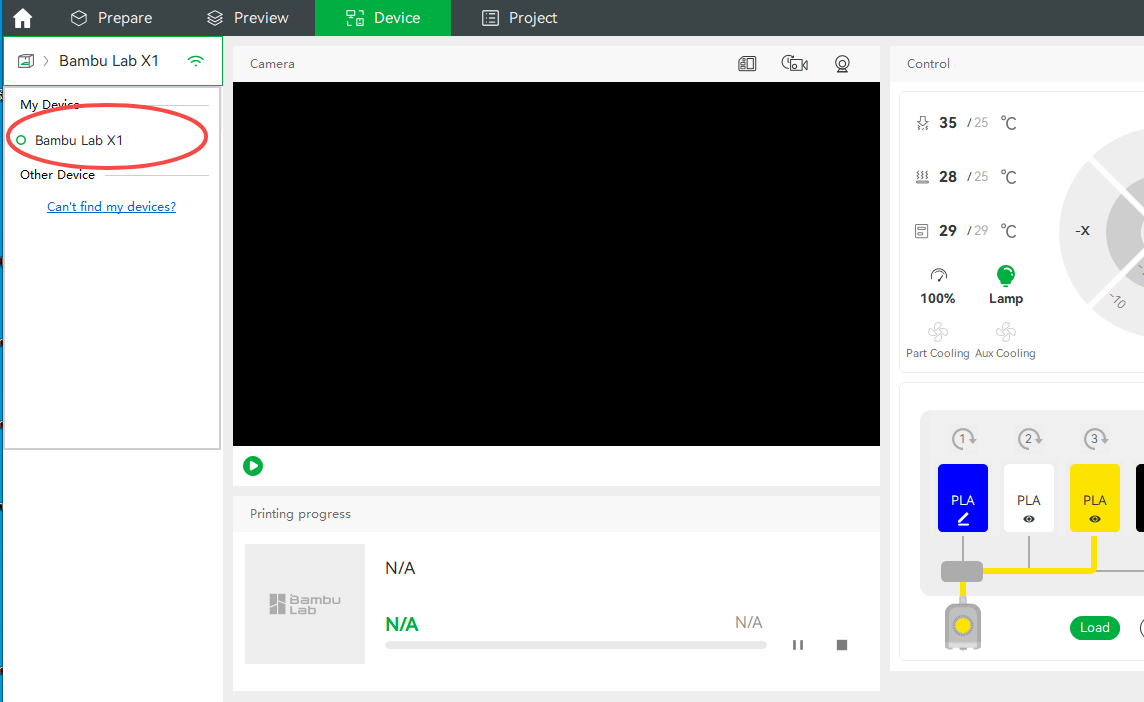Click the Bambu Lab print thumbnail
The height and width of the screenshot is (702, 1144).
click(305, 604)
